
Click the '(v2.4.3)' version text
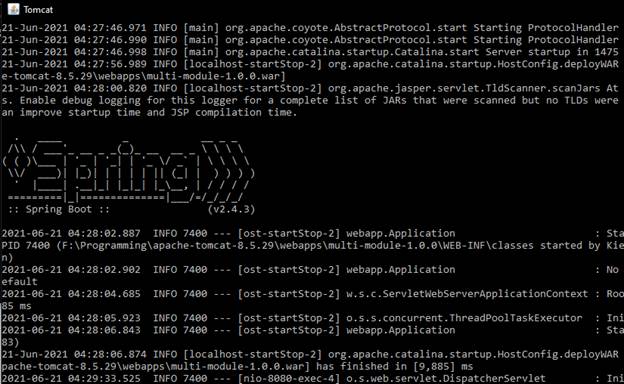231,209
